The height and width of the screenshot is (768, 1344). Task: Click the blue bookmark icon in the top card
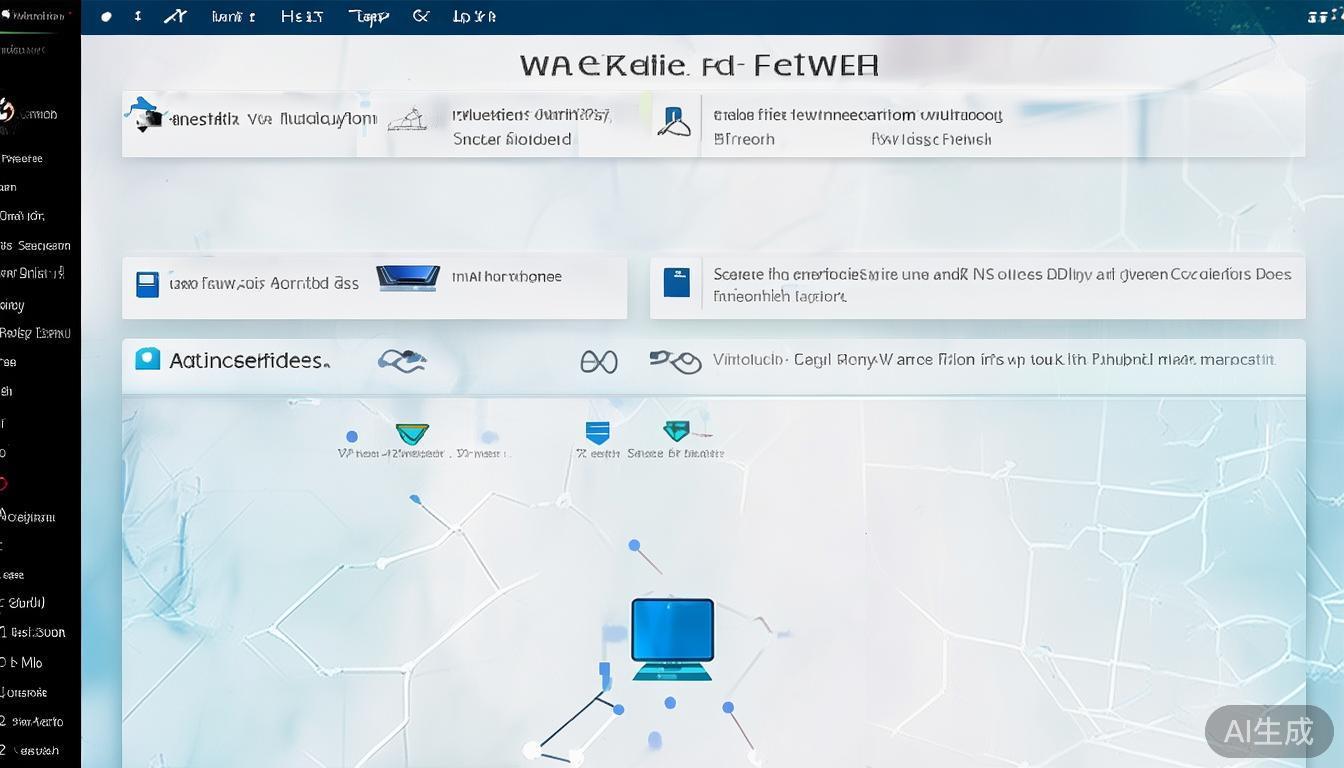click(674, 122)
